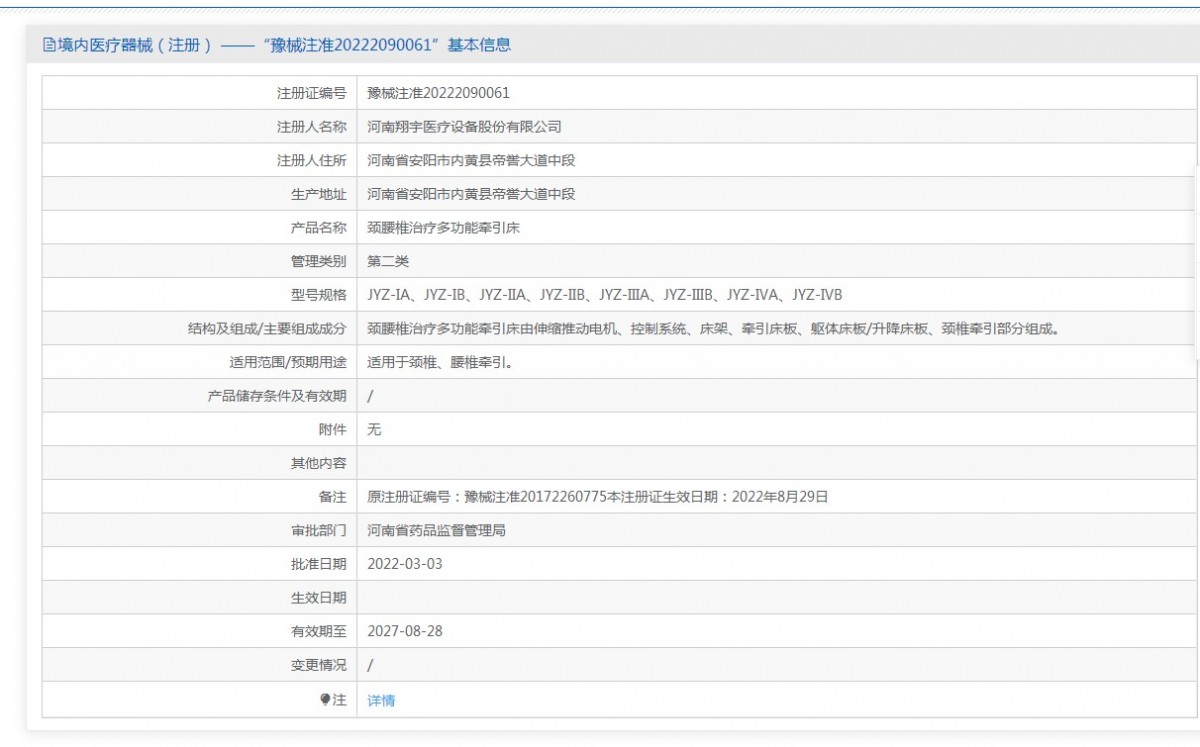Click the 附件 value 无

pyautogui.click(x=374, y=429)
